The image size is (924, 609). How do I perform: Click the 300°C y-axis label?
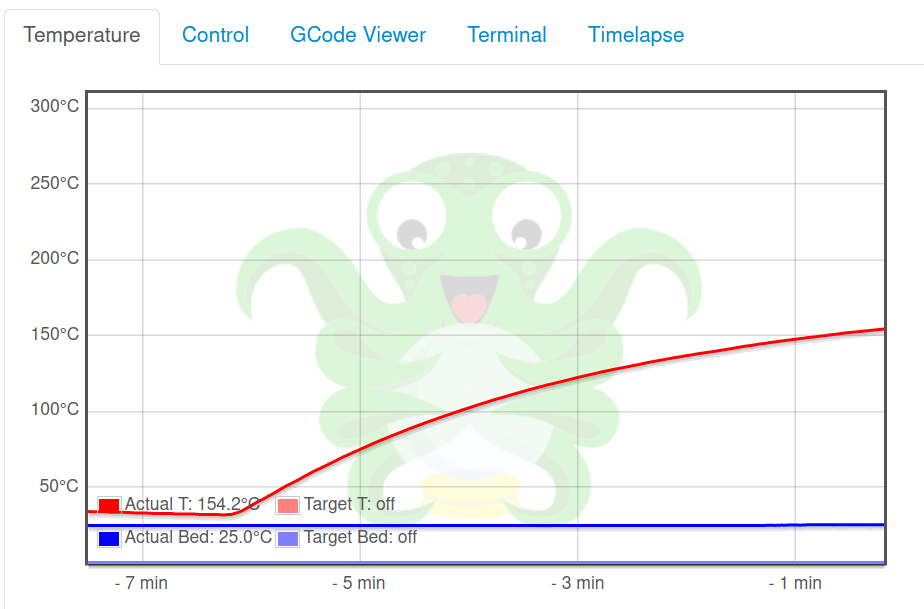tap(55, 106)
